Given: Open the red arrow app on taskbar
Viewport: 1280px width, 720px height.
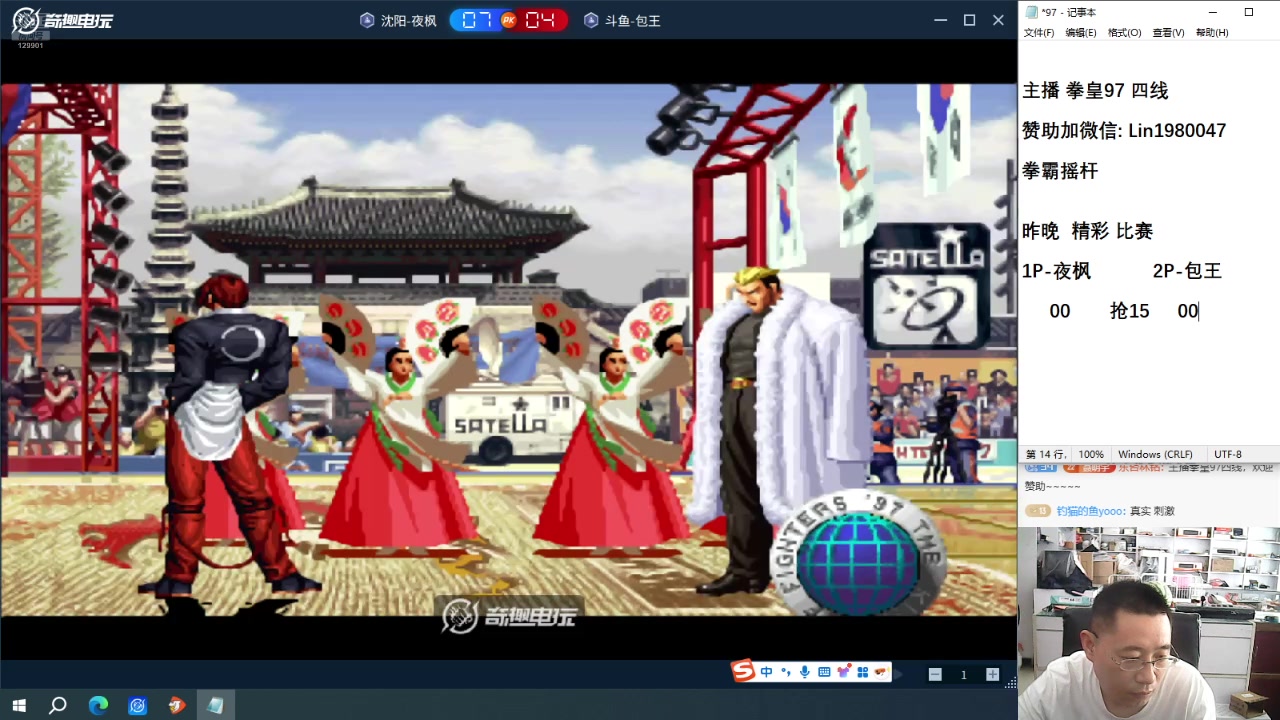Looking at the screenshot, I should 177,706.
